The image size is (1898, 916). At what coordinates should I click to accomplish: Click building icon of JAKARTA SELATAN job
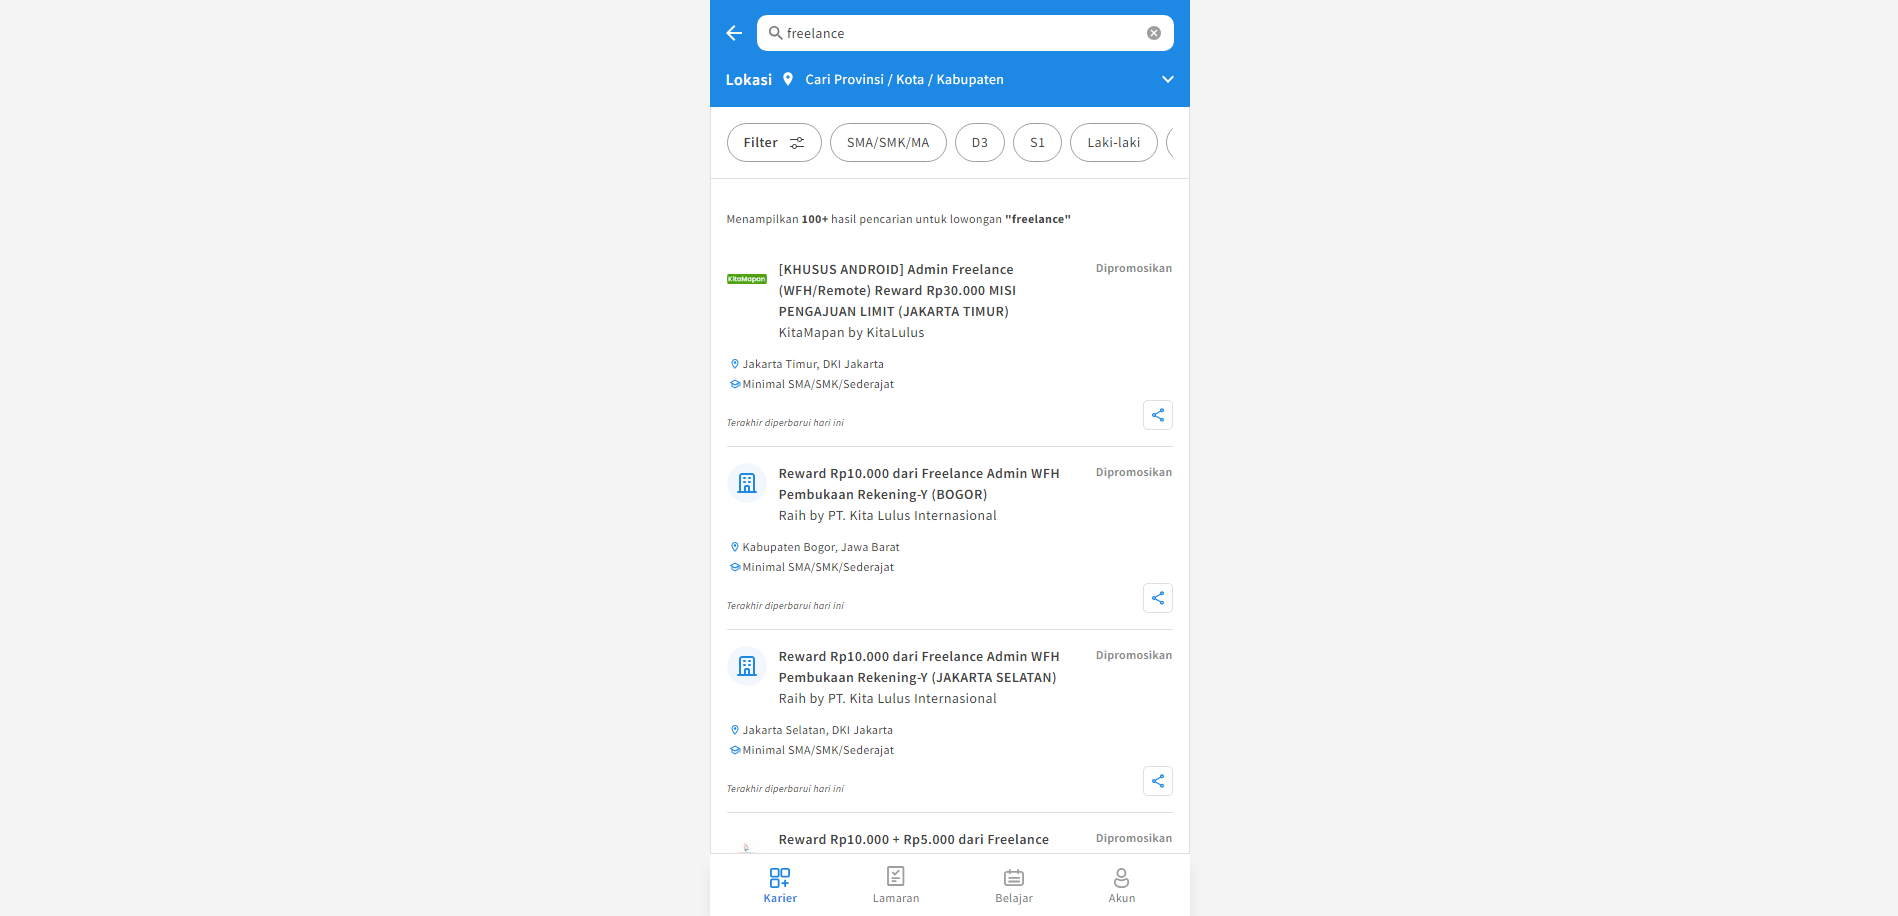point(747,666)
